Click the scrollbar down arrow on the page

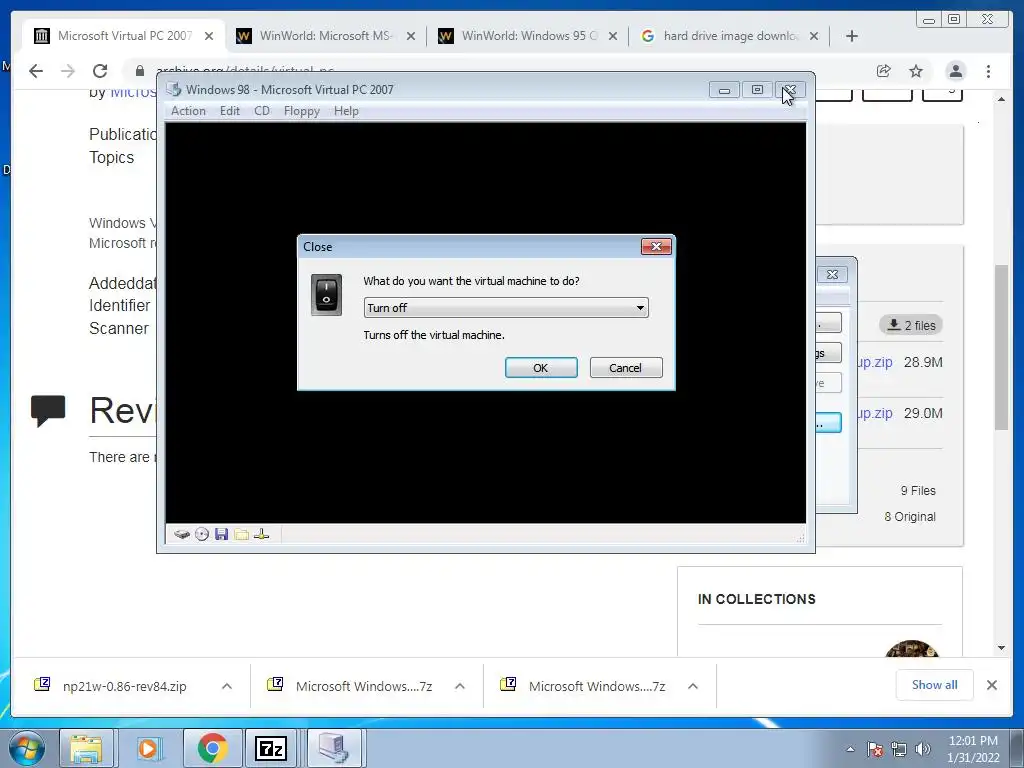tap(1002, 648)
